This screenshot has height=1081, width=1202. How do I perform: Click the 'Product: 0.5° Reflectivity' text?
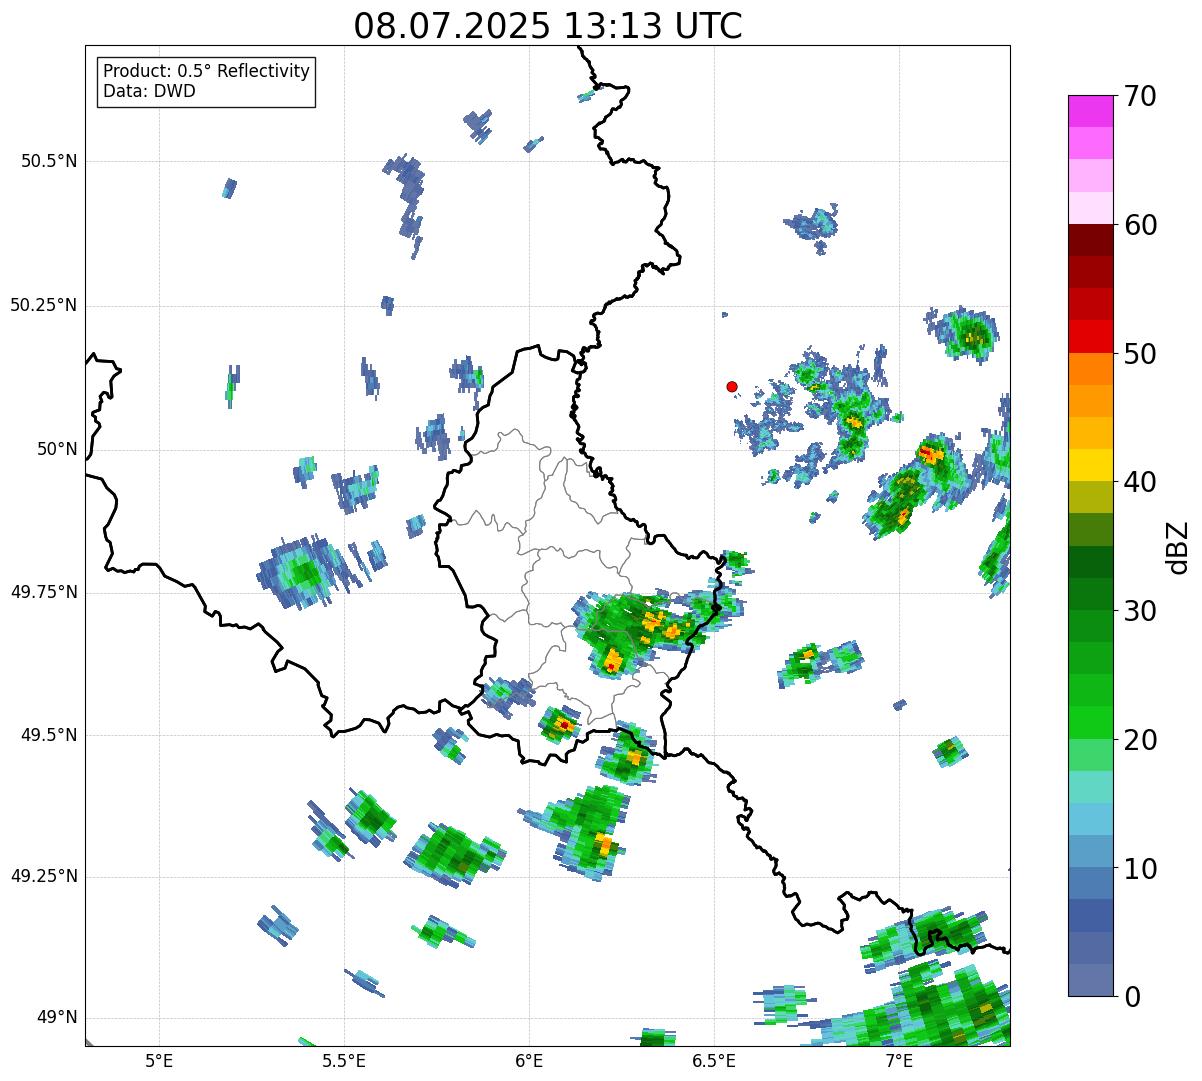207,72
